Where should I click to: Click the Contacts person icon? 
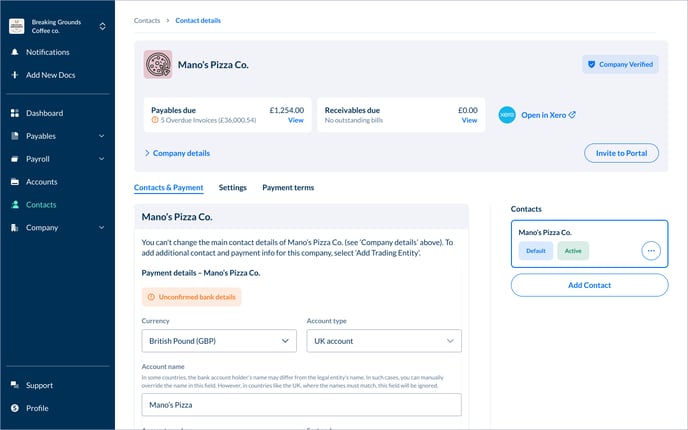tap(14, 204)
